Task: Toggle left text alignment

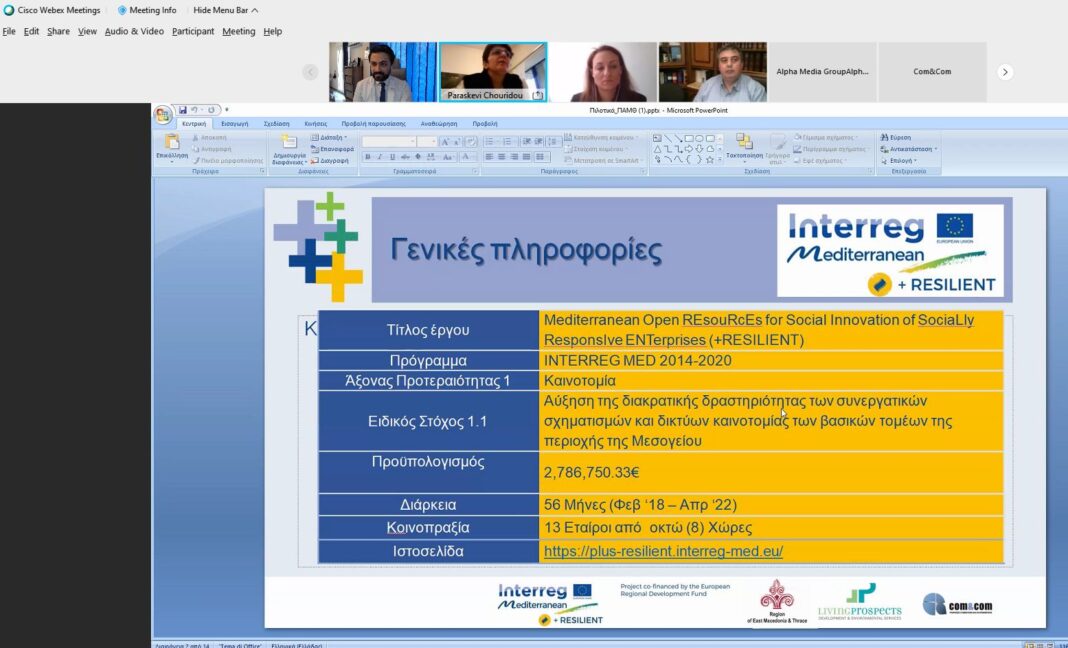Action: (x=489, y=157)
